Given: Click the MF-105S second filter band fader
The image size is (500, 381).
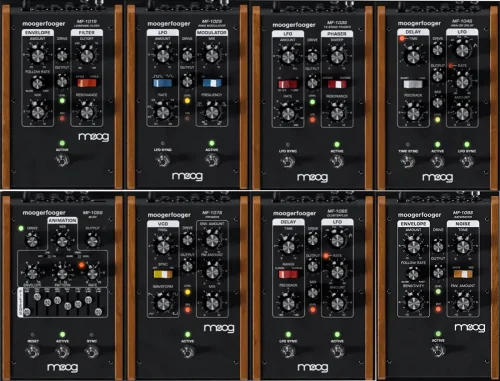Looking at the screenshot, I should pyautogui.click(x=37, y=297).
